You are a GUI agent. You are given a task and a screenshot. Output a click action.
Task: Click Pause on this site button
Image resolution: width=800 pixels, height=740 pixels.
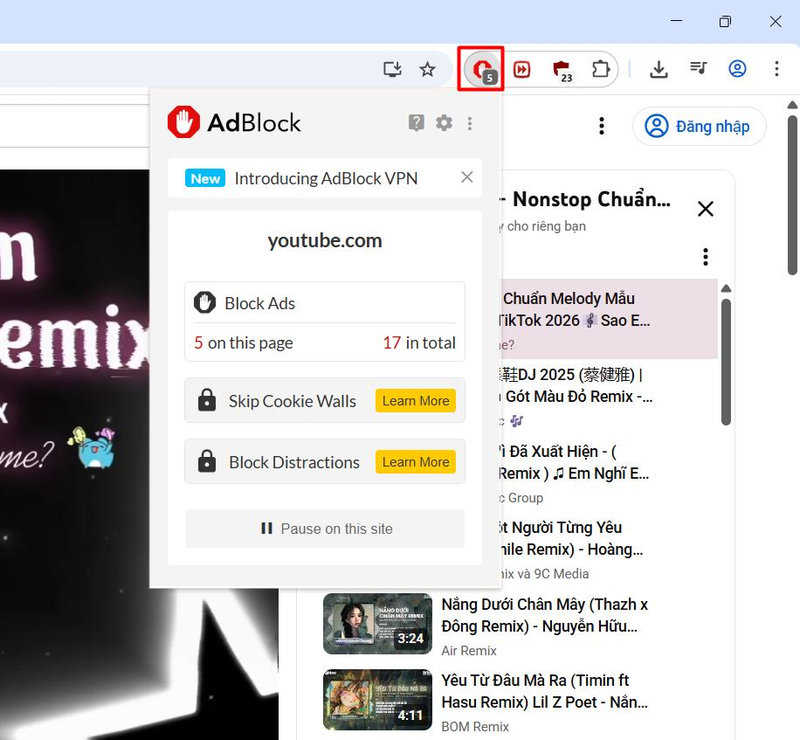coord(324,529)
